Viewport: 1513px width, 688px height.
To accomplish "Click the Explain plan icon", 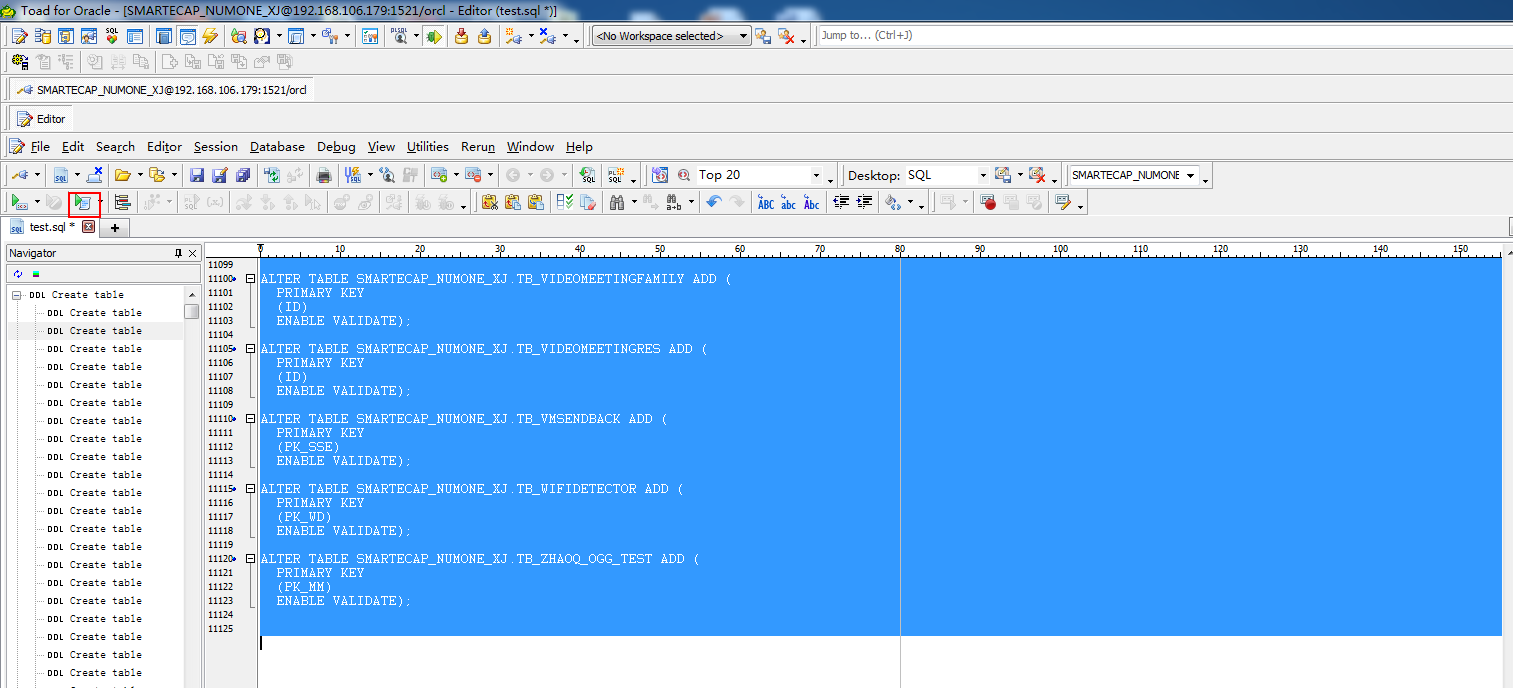I will [123, 203].
